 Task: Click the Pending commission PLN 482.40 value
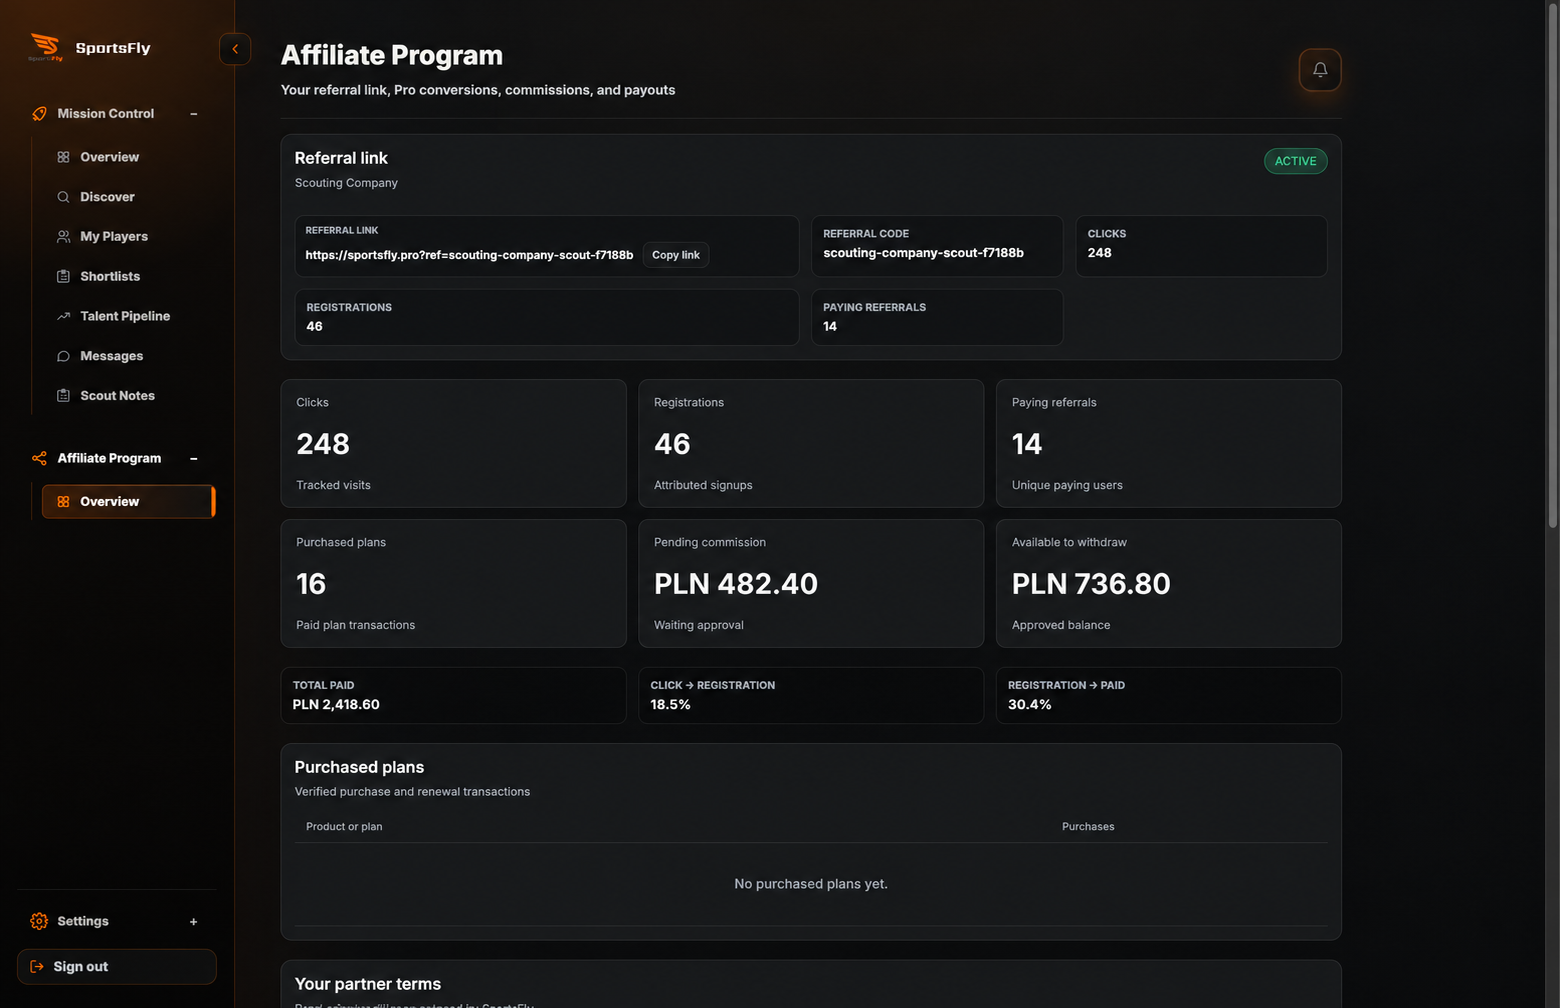[735, 584]
